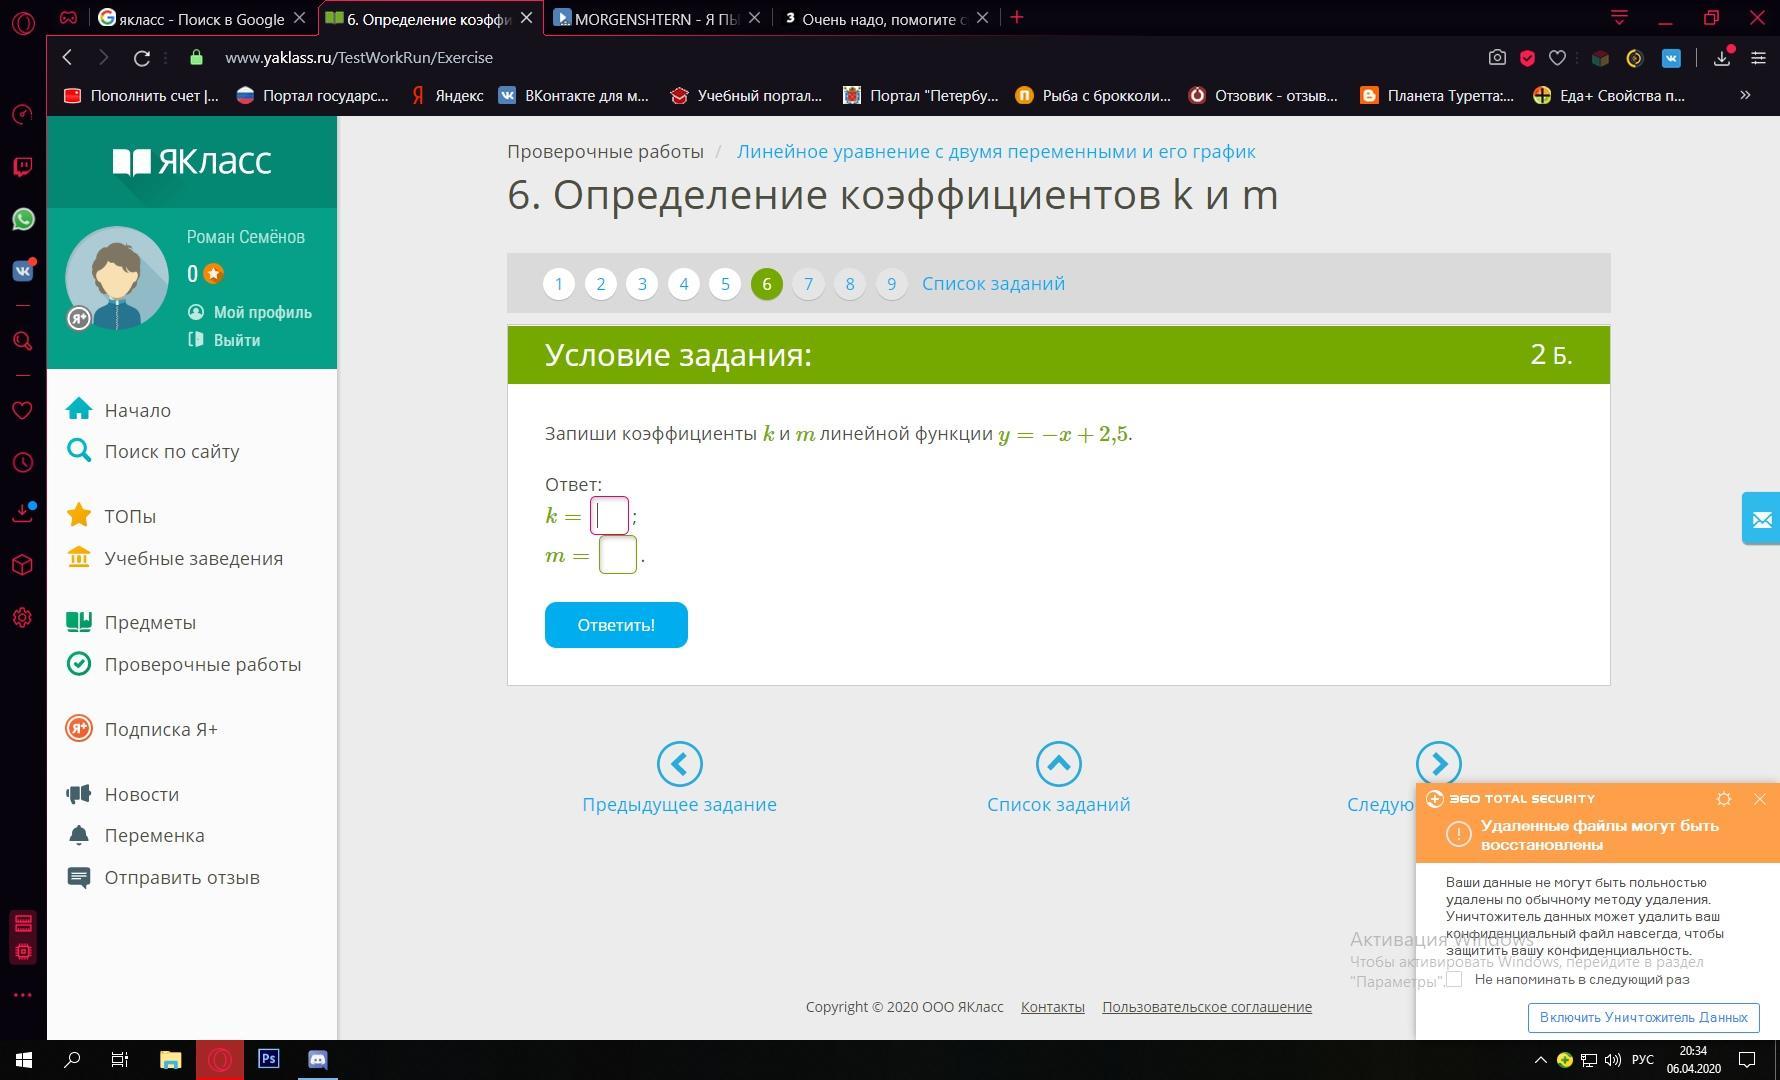Image resolution: width=1780 pixels, height=1080 pixels.
Task: Open Twitch in the Opera sidebar
Action: pyautogui.click(x=23, y=166)
